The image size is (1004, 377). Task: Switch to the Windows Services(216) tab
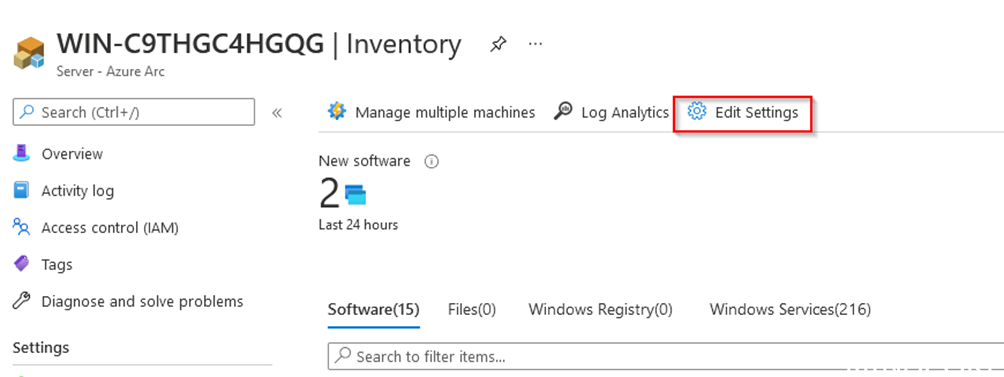(x=790, y=310)
